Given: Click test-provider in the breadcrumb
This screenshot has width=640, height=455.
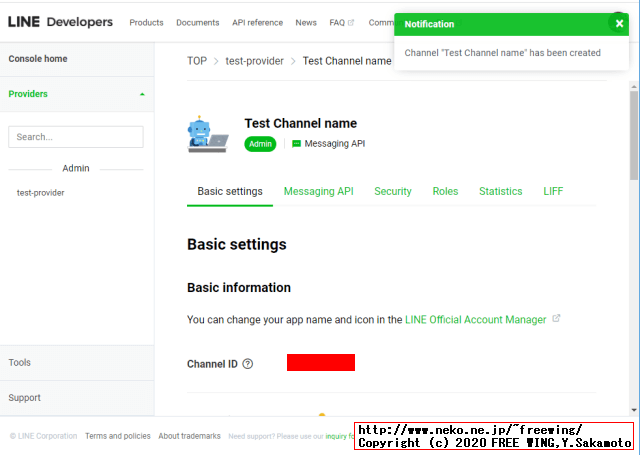Looking at the screenshot, I should click(x=254, y=61).
